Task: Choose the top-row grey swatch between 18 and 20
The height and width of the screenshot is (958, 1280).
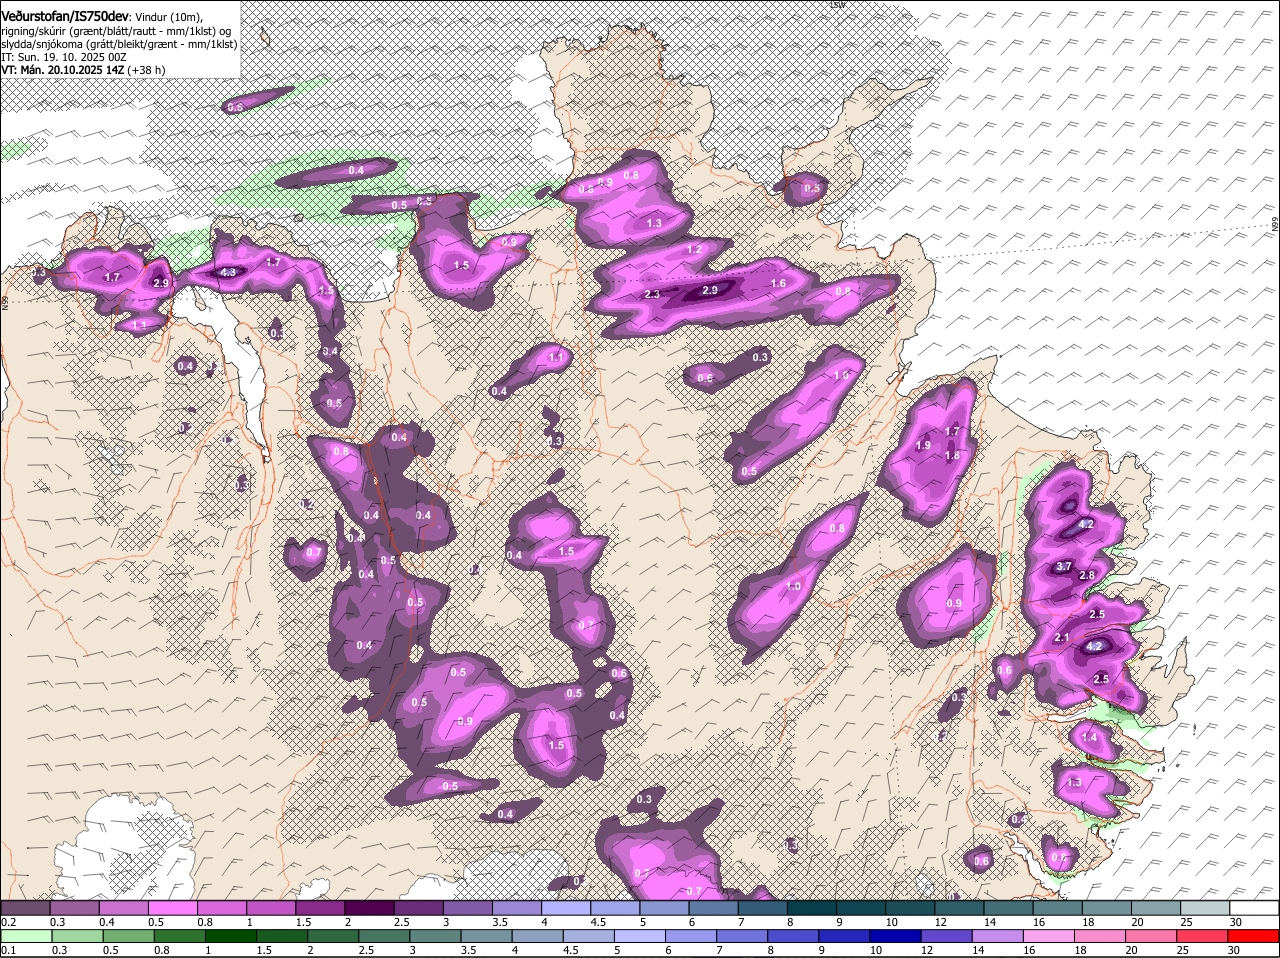Action: coord(1106,908)
